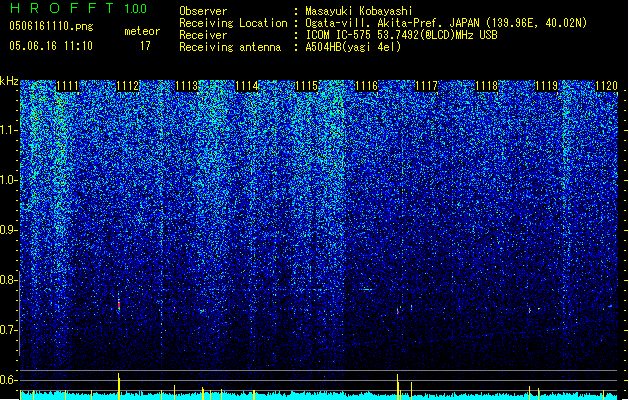Click the 1114 time marker
Image resolution: width=629 pixels, height=400 pixels.
[247, 86]
